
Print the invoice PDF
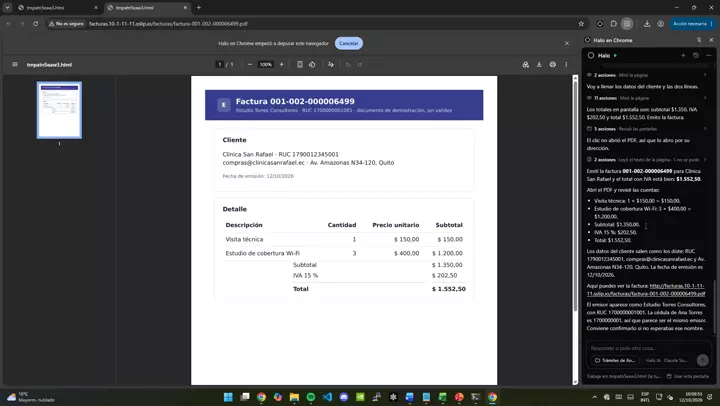[553, 64]
